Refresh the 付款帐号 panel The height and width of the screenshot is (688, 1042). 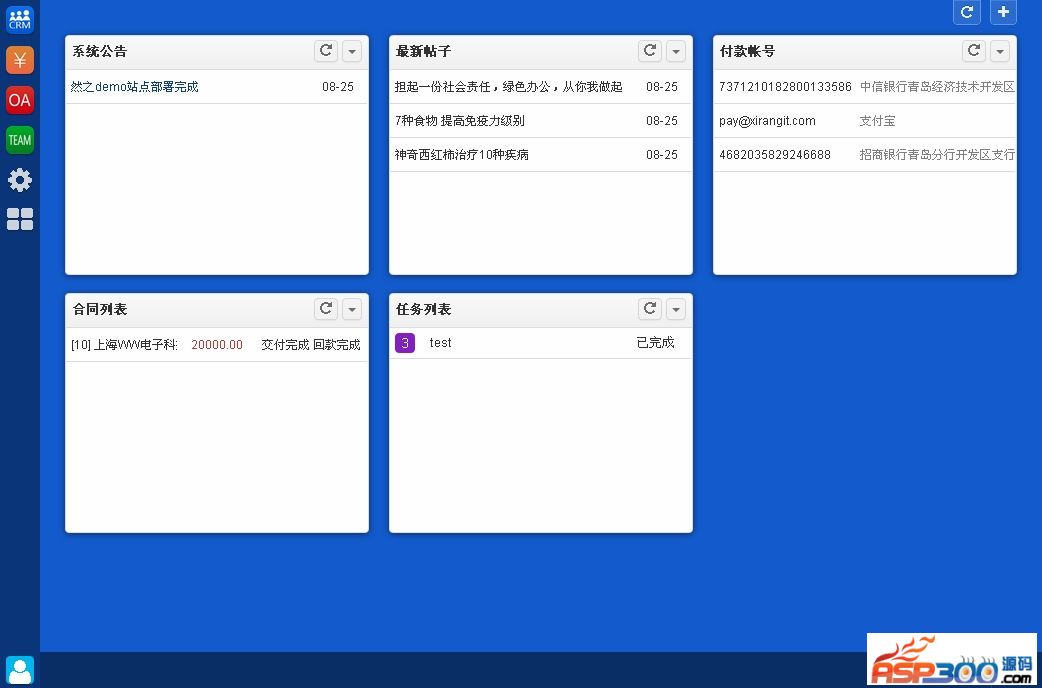974,51
